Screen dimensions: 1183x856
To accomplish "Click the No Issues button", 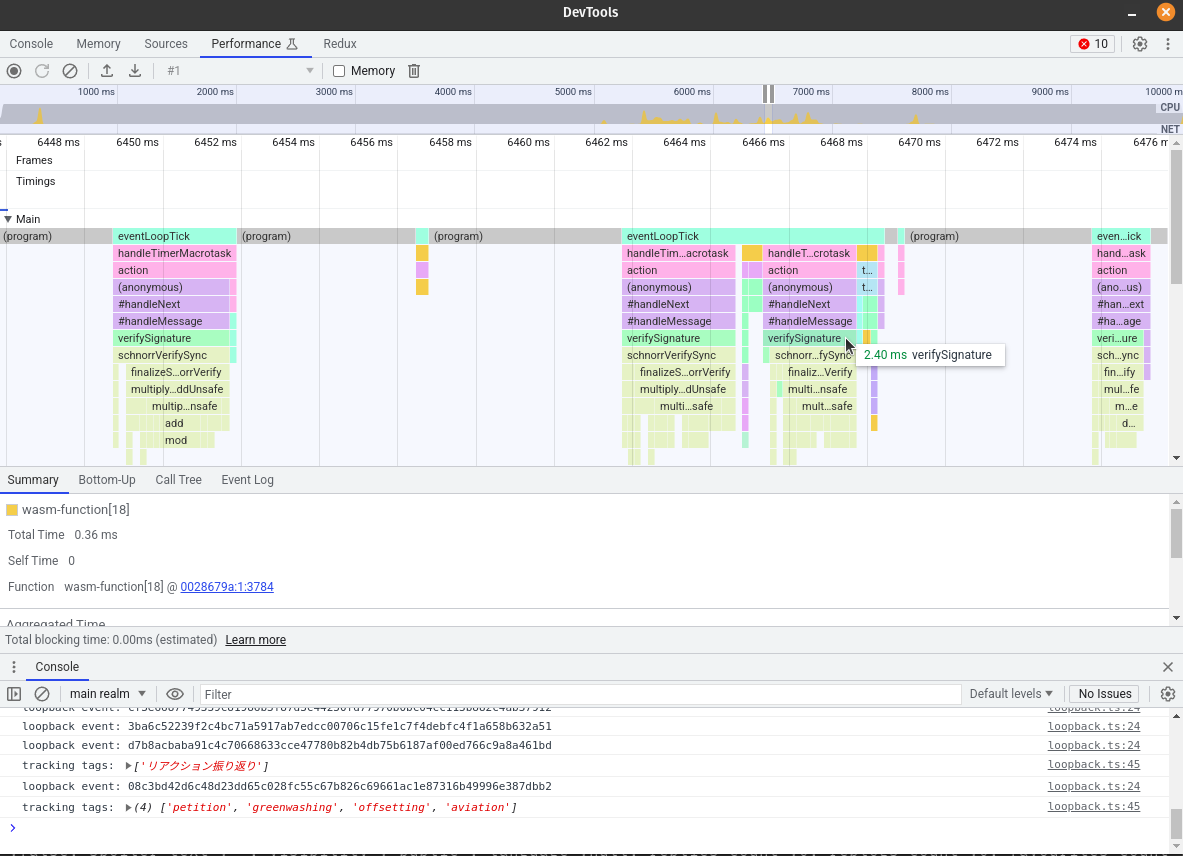I will (x=1105, y=694).
